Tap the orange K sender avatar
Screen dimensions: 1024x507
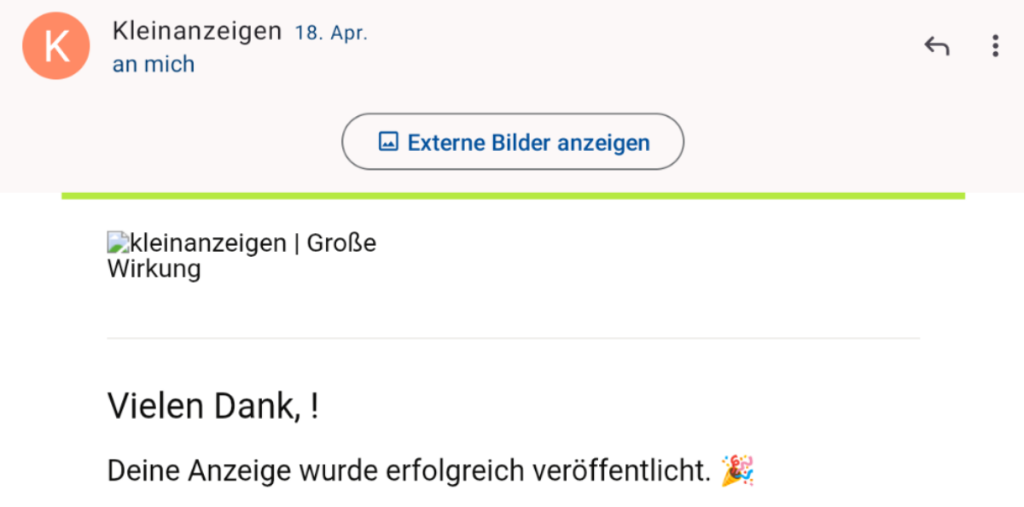click(56, 46)
